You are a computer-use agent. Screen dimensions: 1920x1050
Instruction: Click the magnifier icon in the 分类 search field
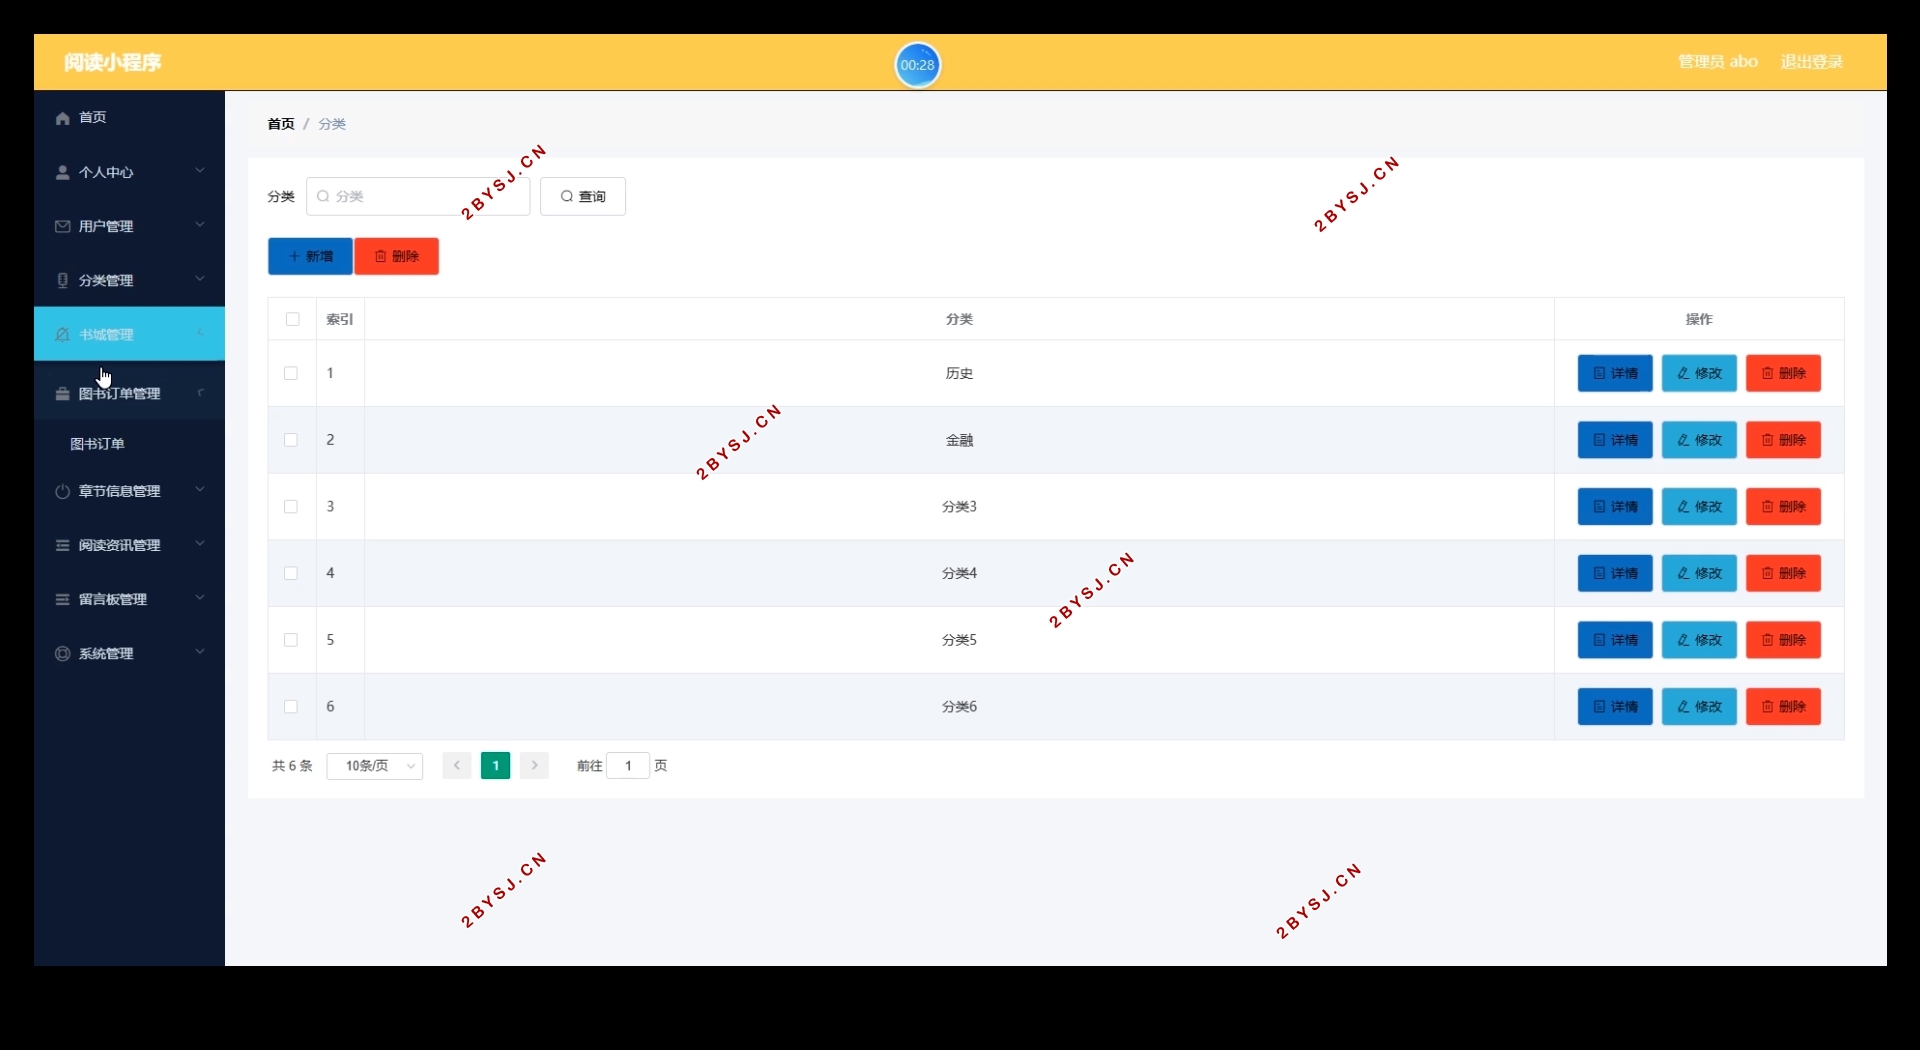click(x=323, y=196)
